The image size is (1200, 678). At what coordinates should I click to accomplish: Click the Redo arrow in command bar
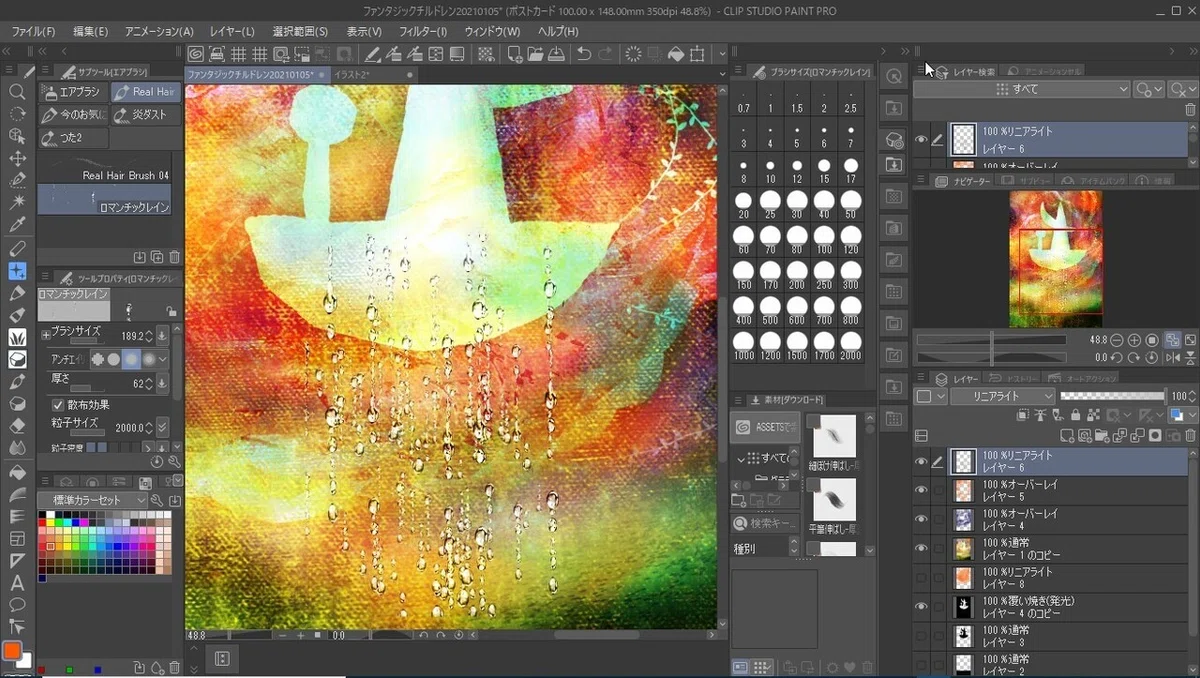point(606,54)
